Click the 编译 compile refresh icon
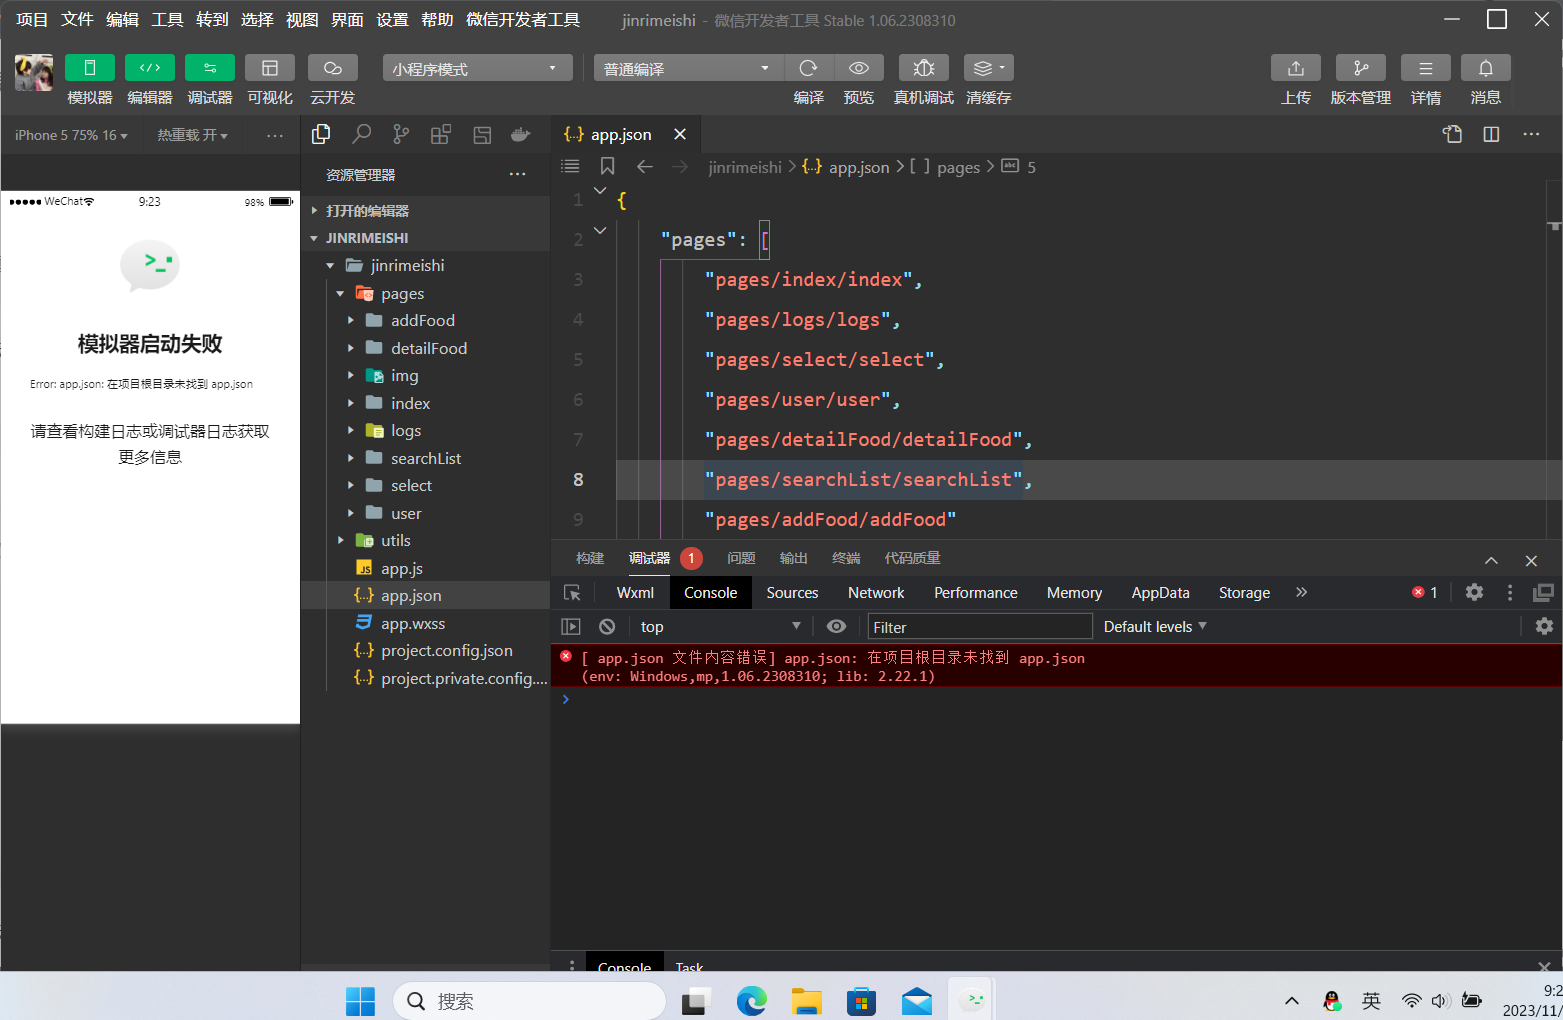The width and height of the screenshot is (1563, 1020). coord(808,68)
